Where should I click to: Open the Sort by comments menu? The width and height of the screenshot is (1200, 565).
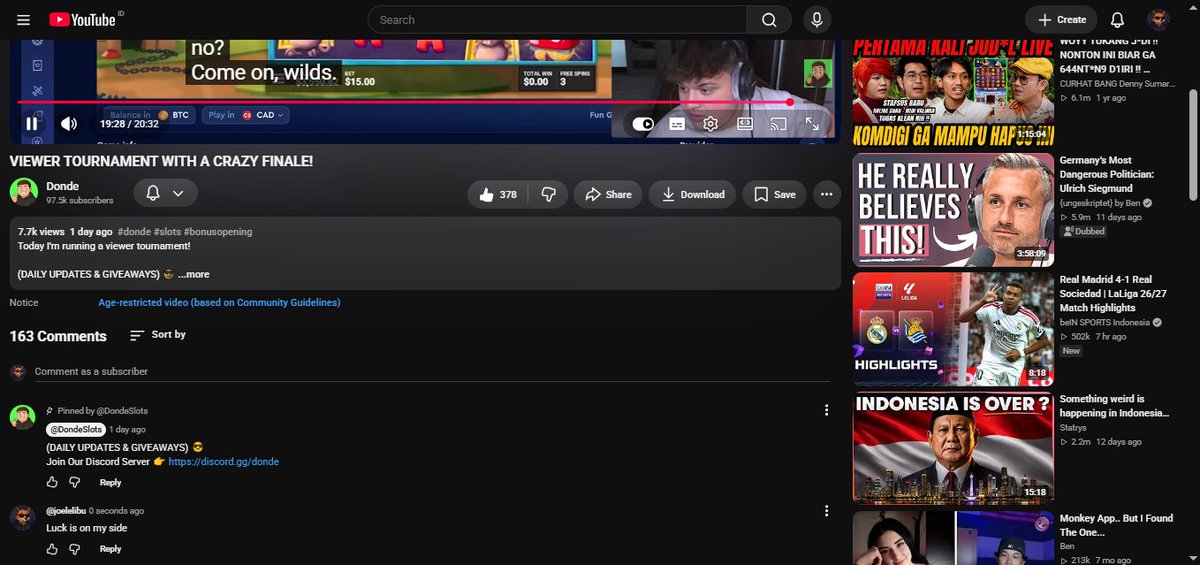pyautogui.click(x=158, y=335)
